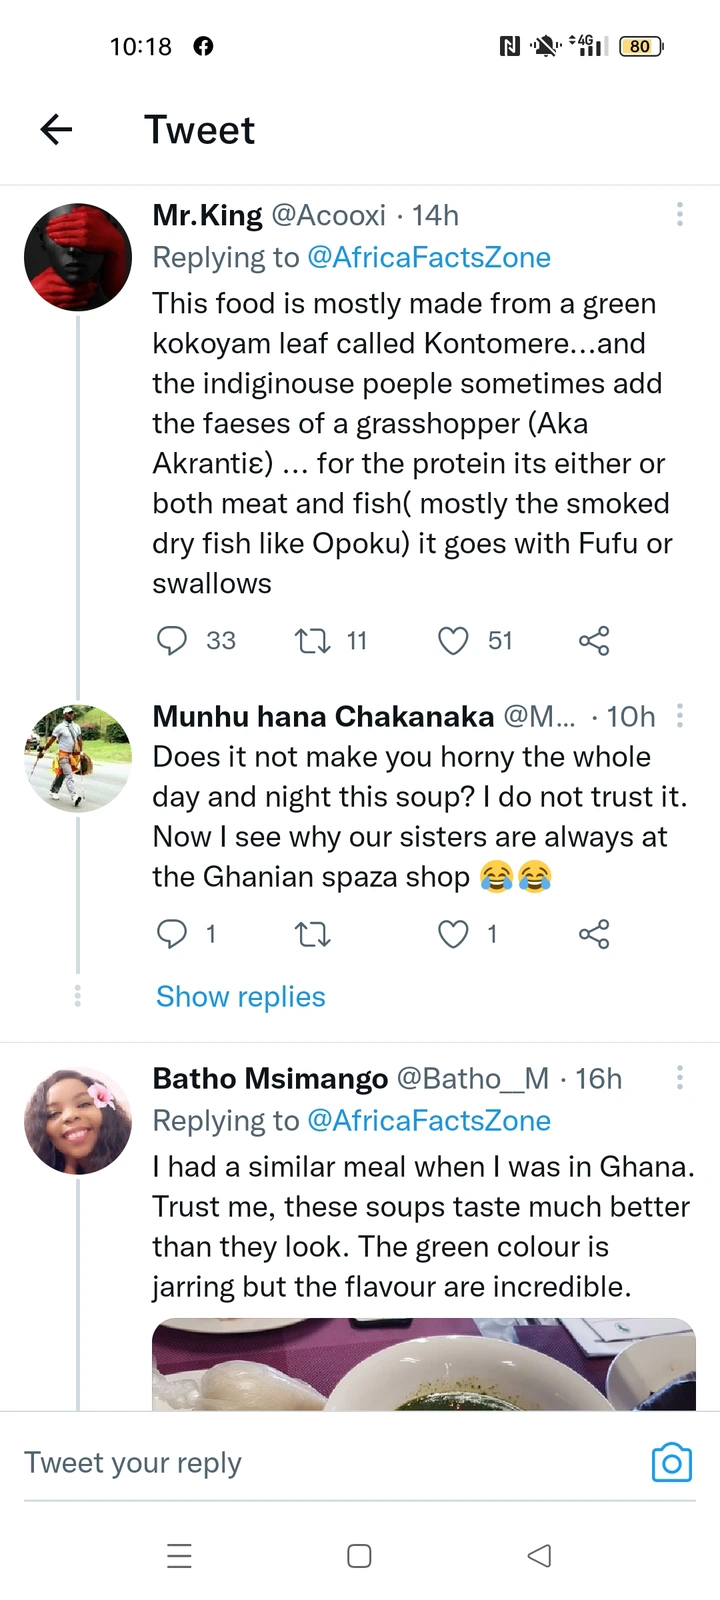Tap the camera icon to attach photo

[671, 1463]
